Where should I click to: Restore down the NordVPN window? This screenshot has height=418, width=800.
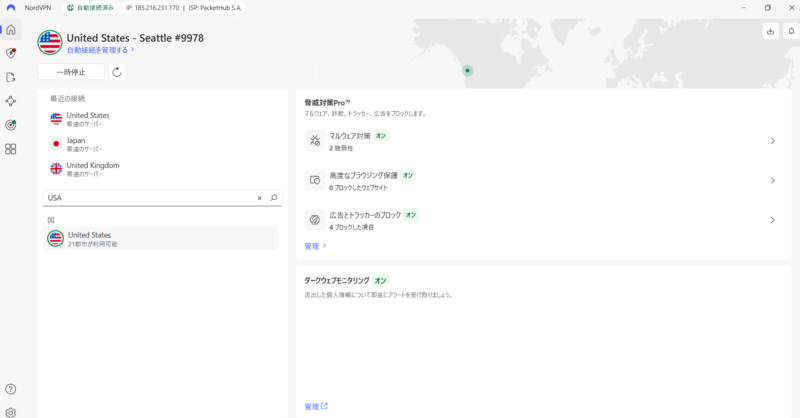pos(767,8)
